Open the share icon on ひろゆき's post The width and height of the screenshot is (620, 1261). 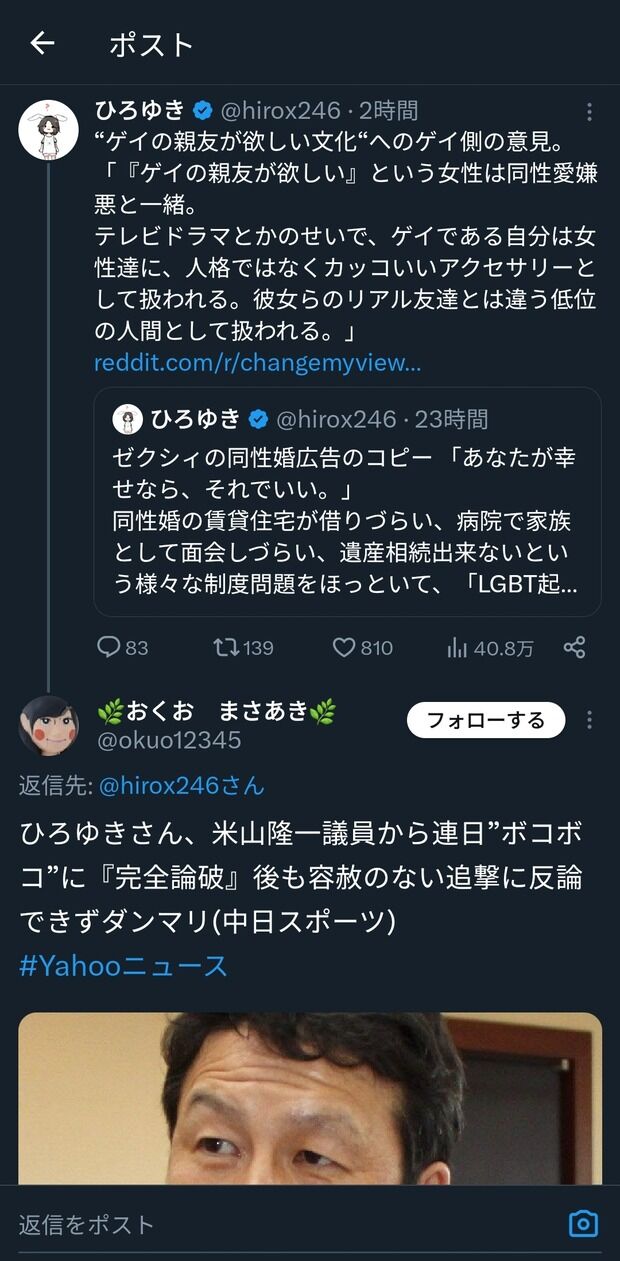[x=574, y=648]
